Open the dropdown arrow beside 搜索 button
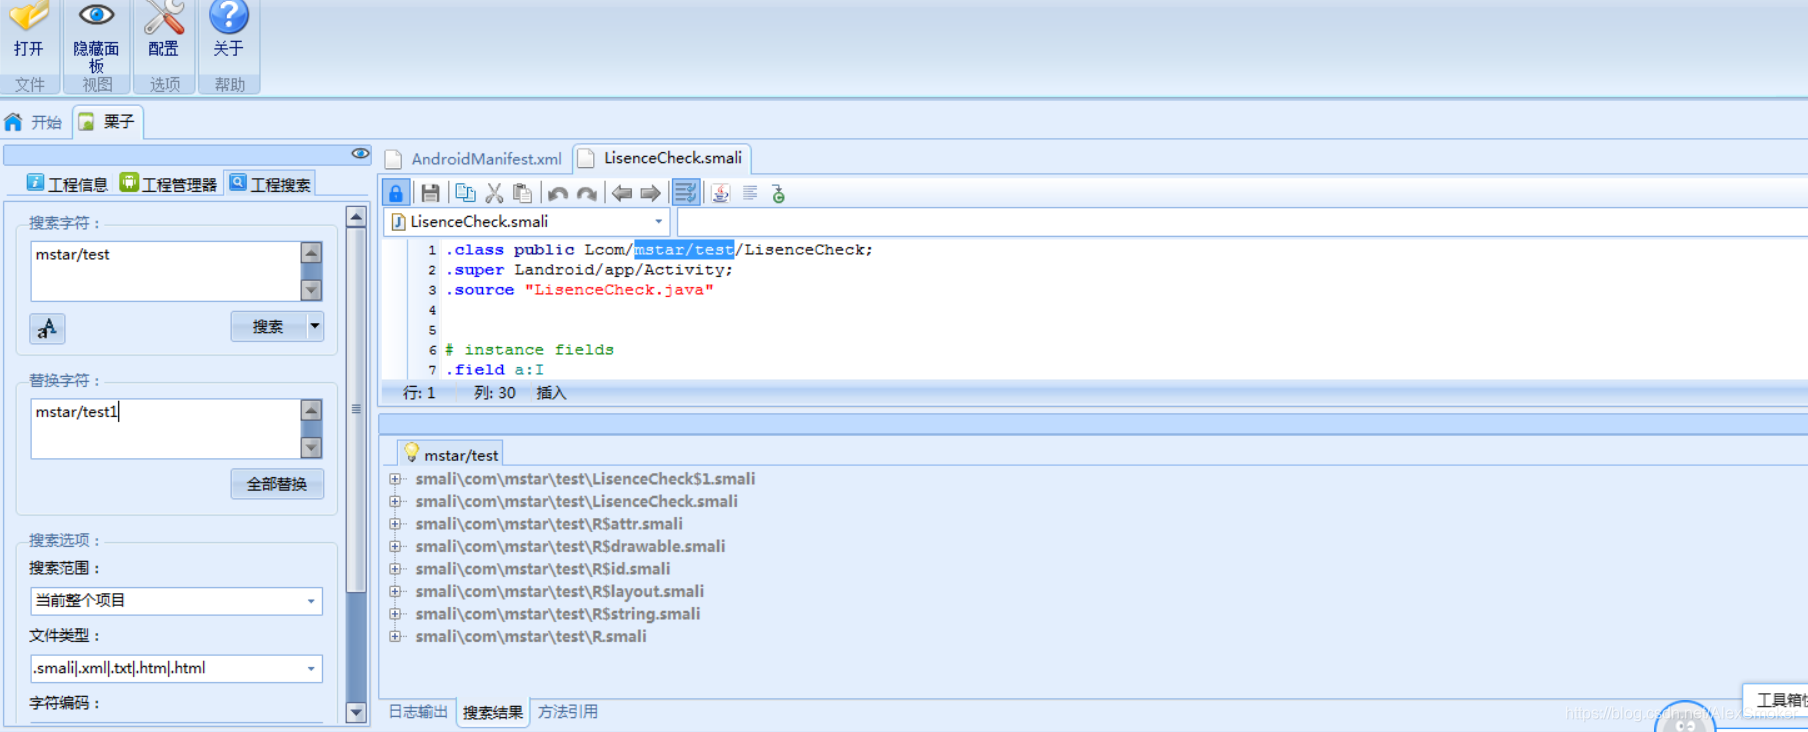Screen dimensions: 1808x732 tap(315, 327)
